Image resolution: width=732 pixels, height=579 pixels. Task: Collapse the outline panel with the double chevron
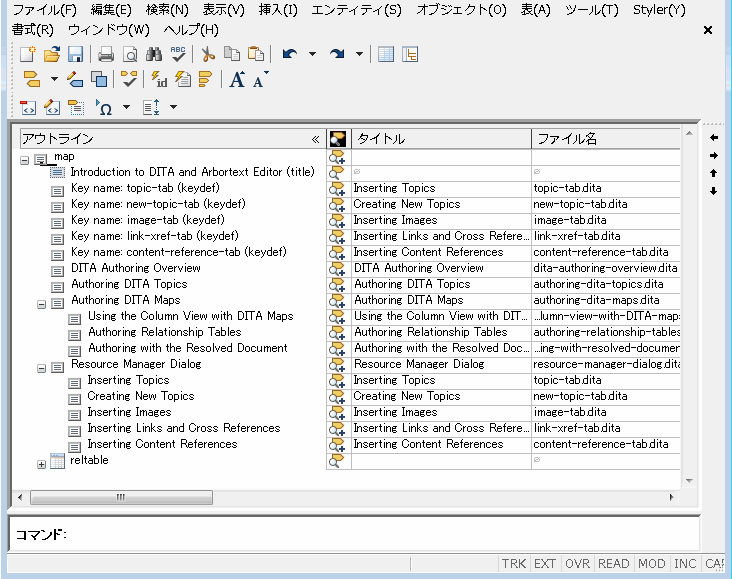coord(316,139)
